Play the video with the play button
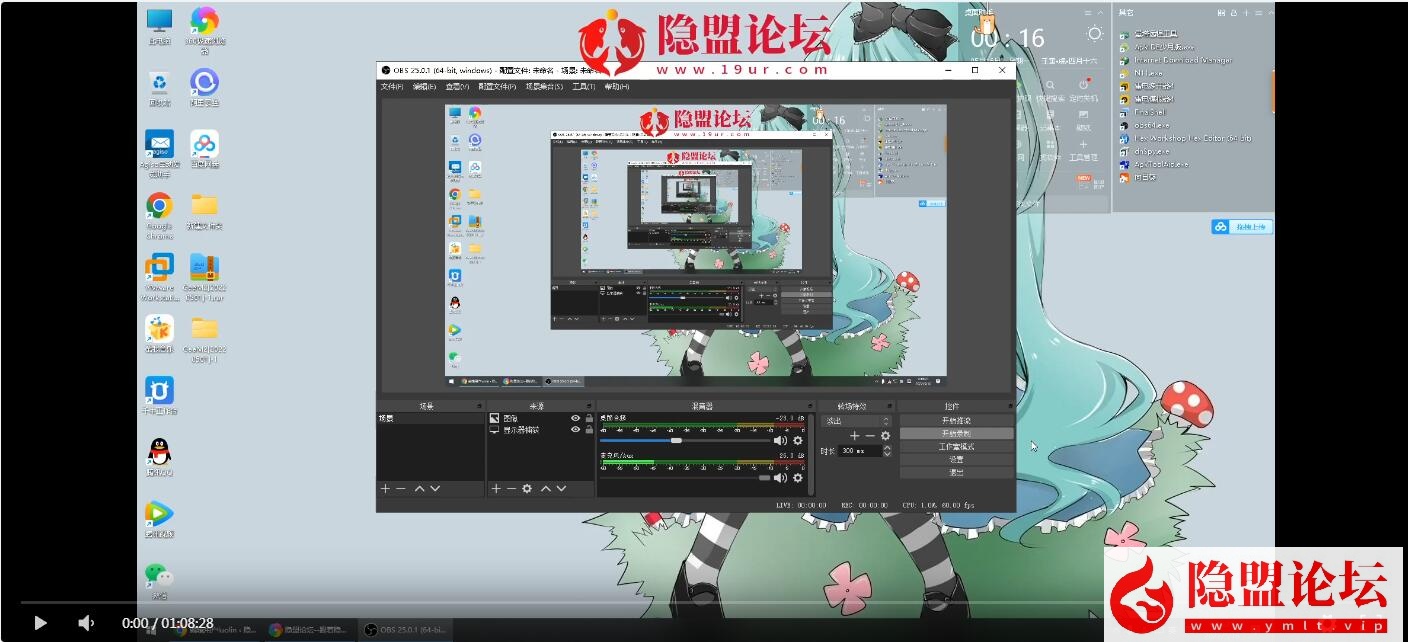The width and height of the screenshot is (1408, 642). pos(40,622)
